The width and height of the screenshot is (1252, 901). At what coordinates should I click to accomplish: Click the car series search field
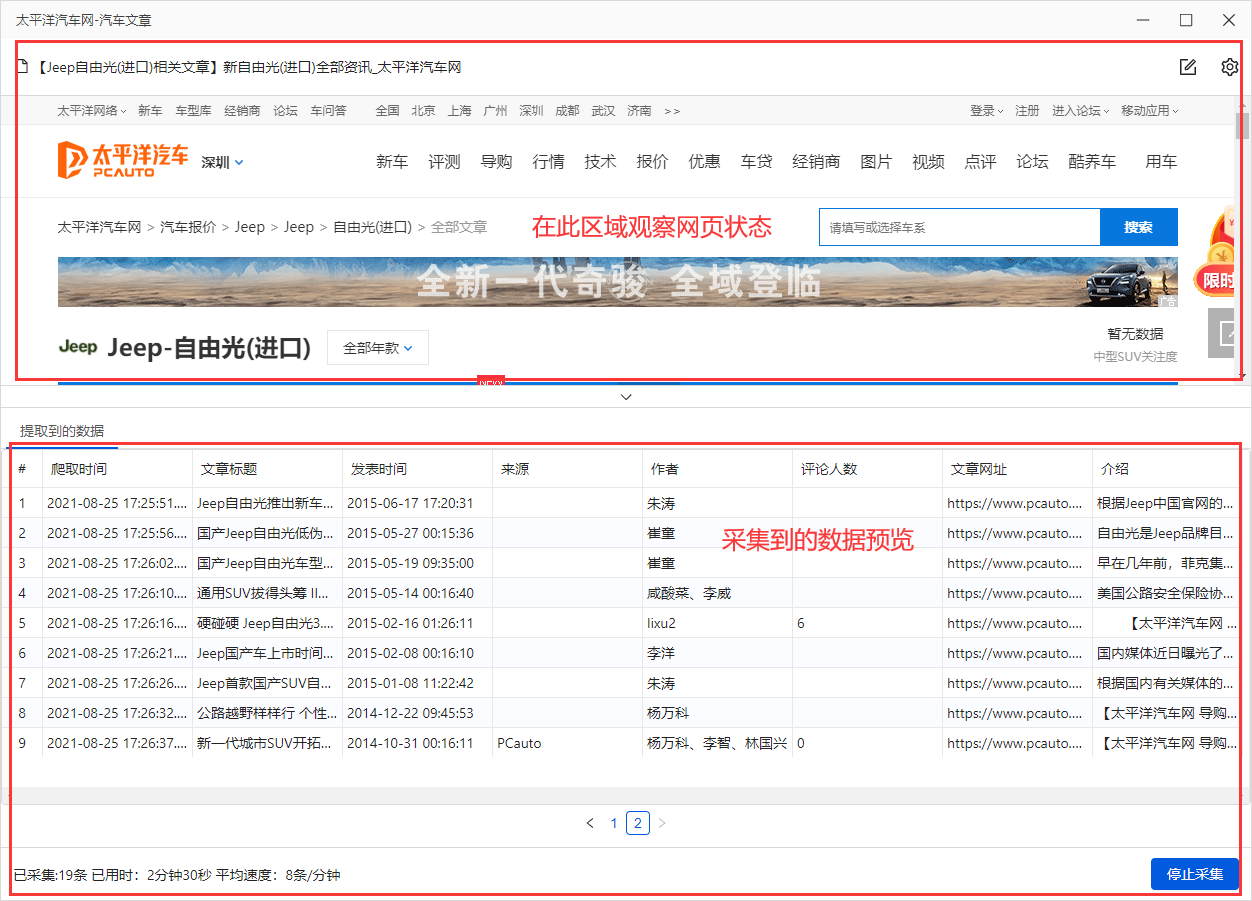pos(958,227)
